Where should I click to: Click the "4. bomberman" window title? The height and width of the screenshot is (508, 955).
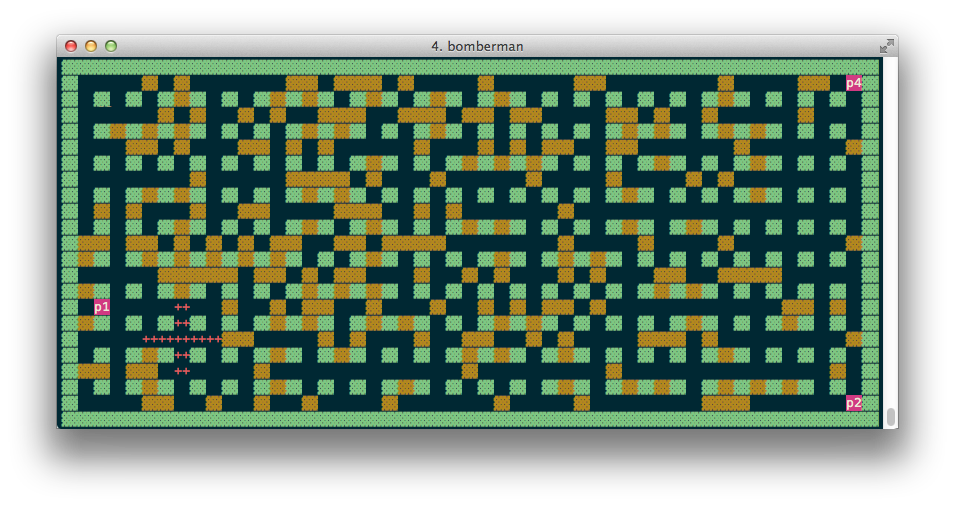pos(478,46)
